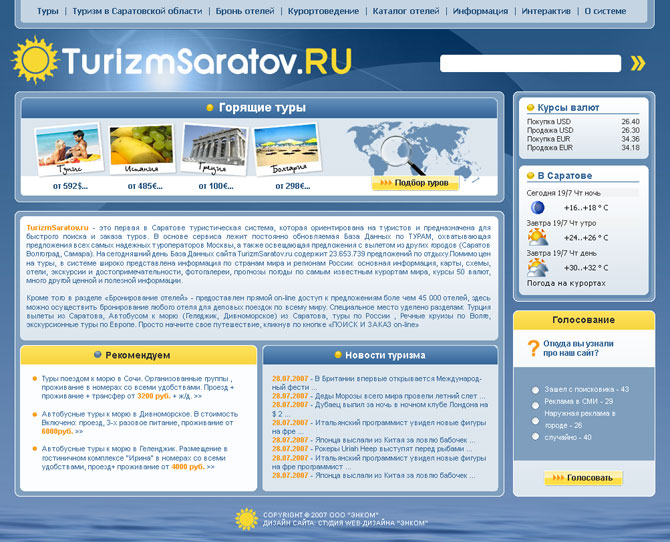
Task: Choose the "случайно" poll answer
Action: (536, 437)
